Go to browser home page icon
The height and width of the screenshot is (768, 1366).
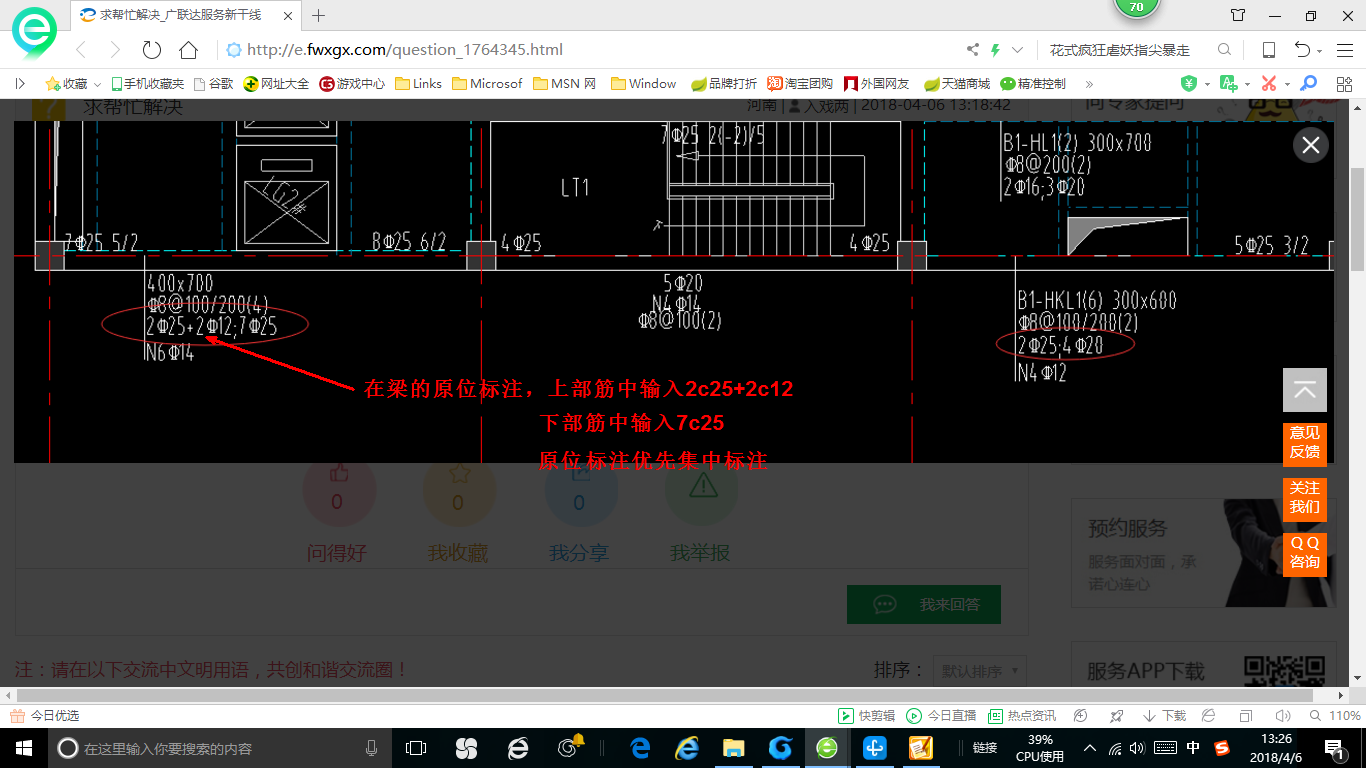188,50
